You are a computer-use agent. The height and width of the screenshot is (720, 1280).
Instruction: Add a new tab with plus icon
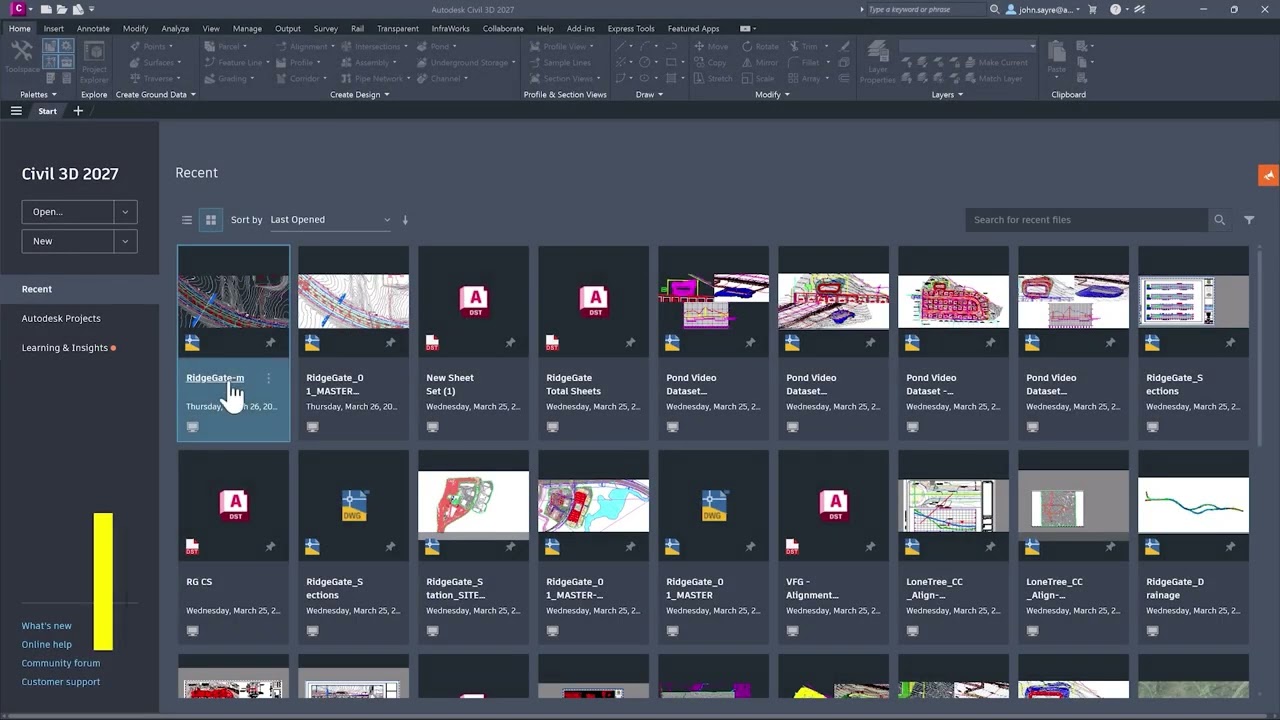click(78, 111)
